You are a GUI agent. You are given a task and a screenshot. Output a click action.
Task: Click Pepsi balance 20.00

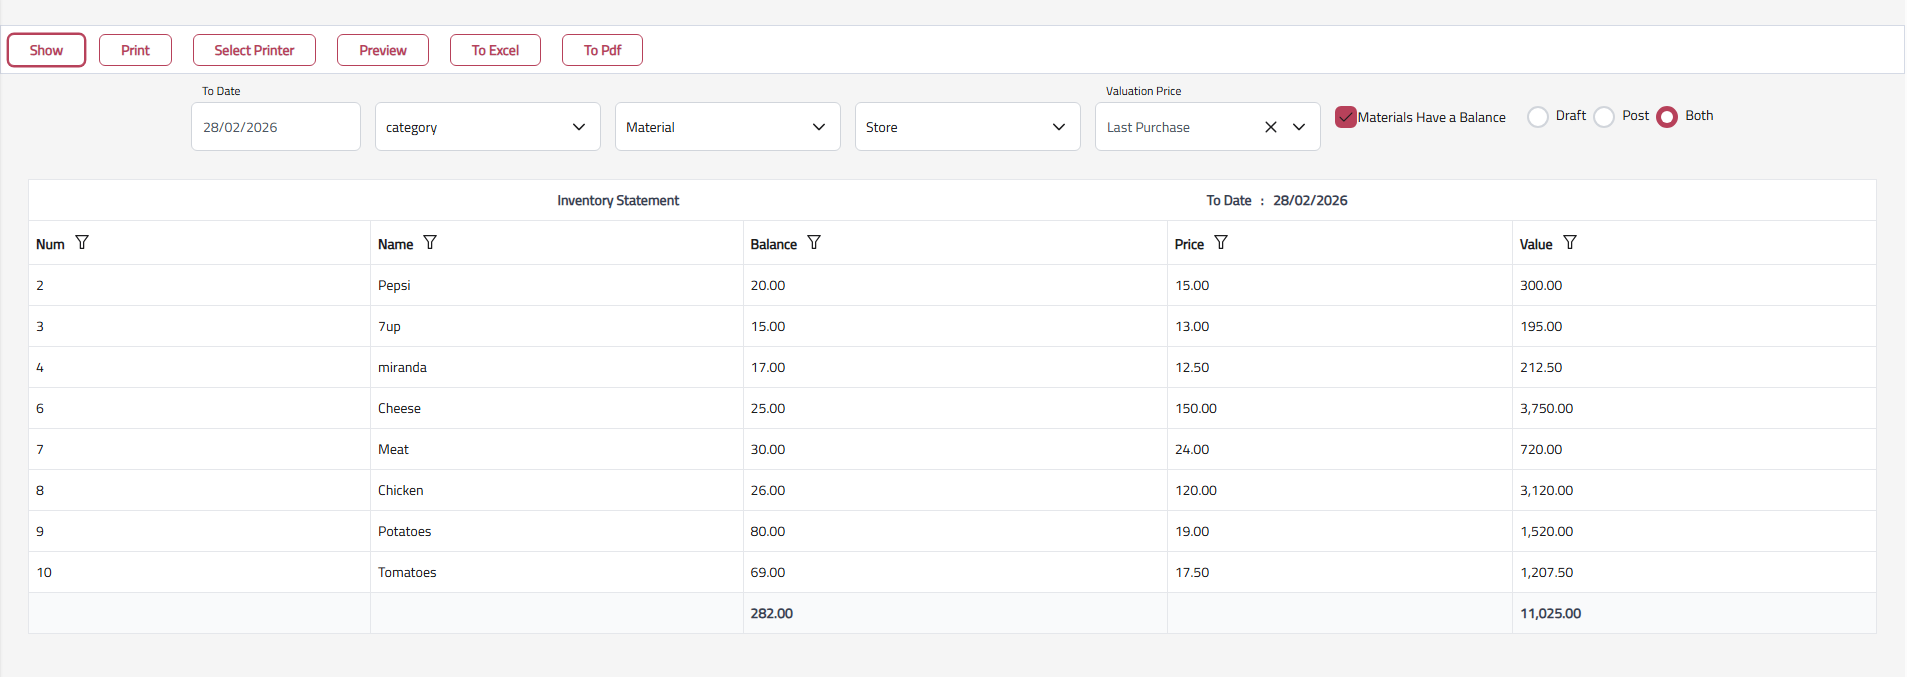point(768,285)
